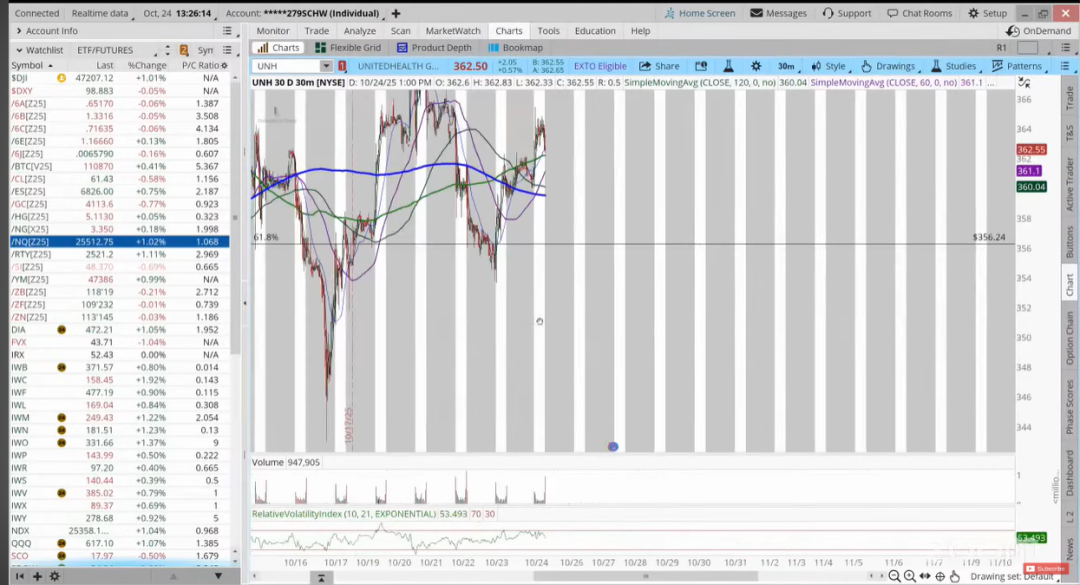Open Watchlist section menu icon
This screenshot has height=585, width=1080.
click(227, 50)
